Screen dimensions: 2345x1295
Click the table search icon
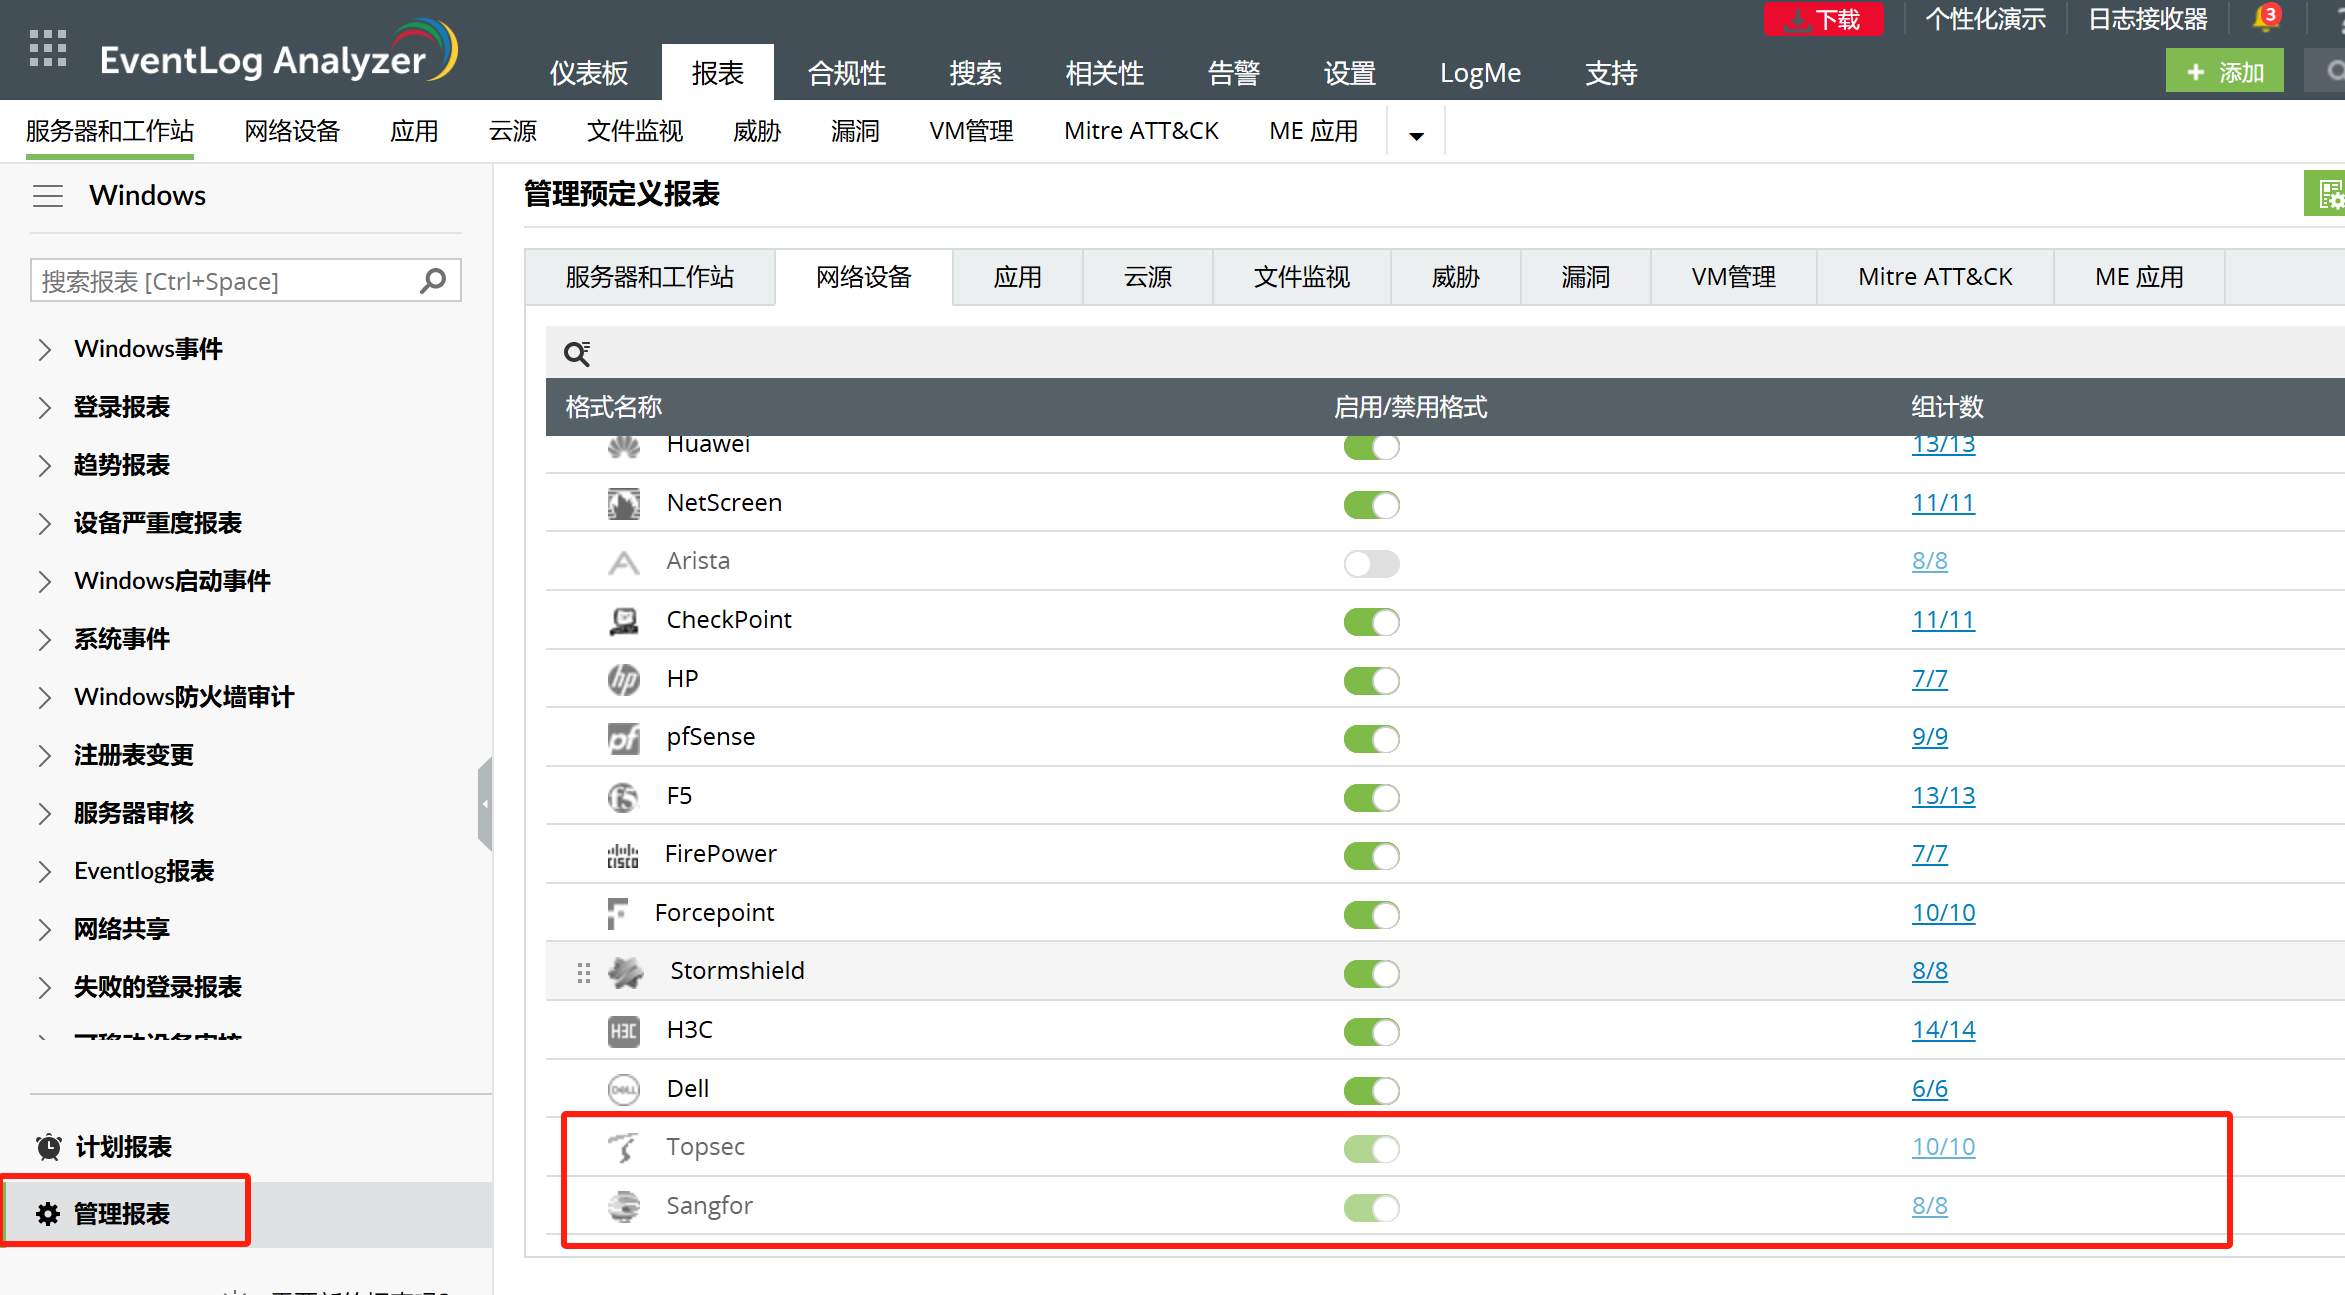(577, 353)
